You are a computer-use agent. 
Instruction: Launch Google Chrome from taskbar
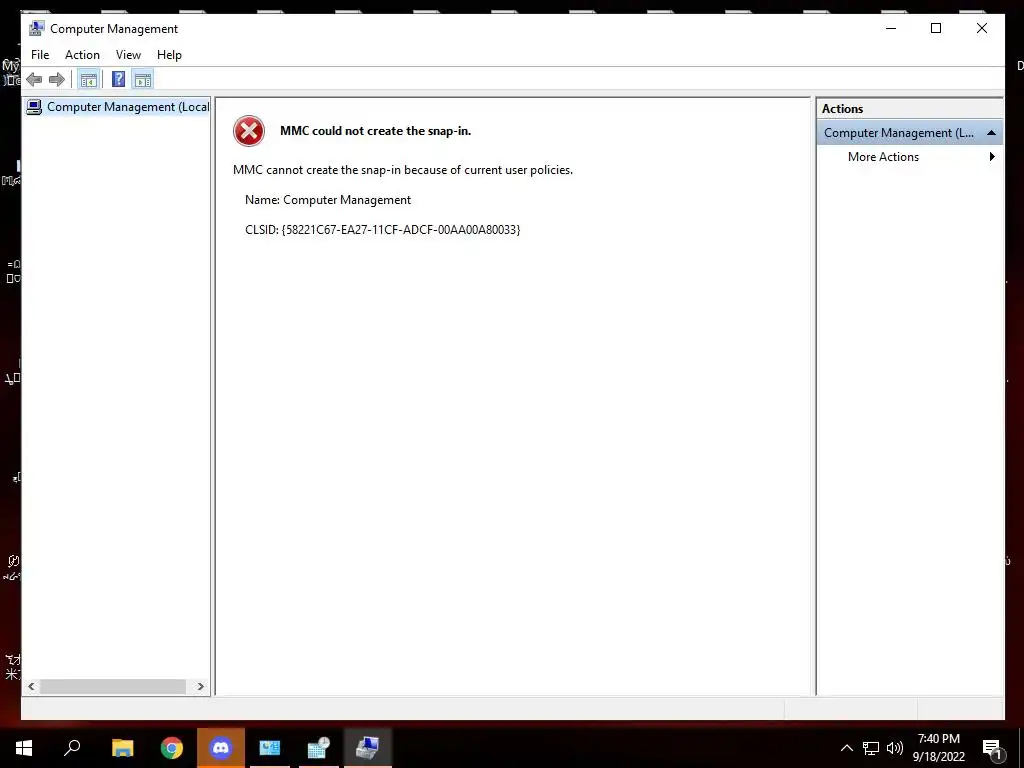(172, 748)
